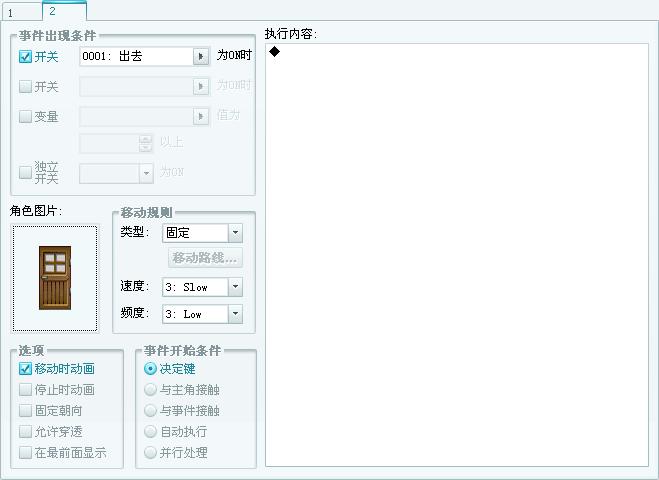Click the door character graphic thumbnail
Screen dimensions: 659x480
click(55, 278)
